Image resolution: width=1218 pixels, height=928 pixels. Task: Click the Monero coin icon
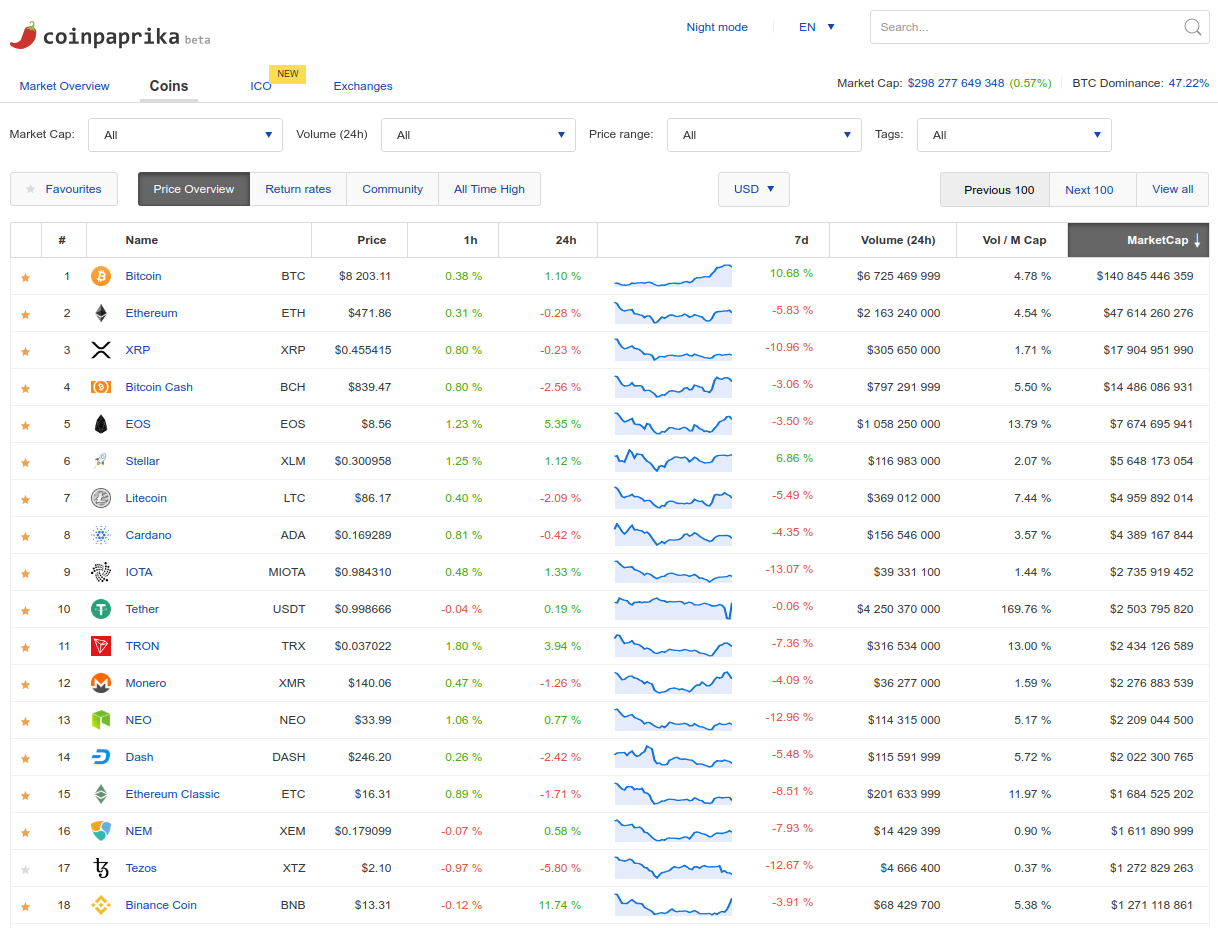100,683
